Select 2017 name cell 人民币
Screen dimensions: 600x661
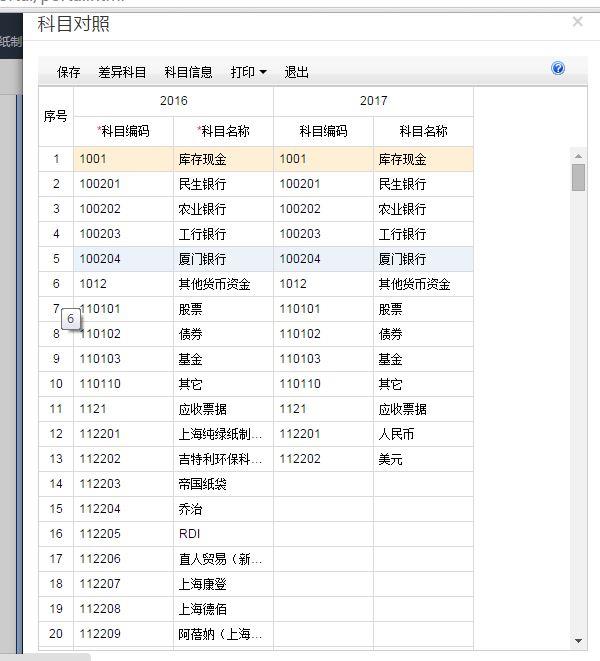(423, 434)
